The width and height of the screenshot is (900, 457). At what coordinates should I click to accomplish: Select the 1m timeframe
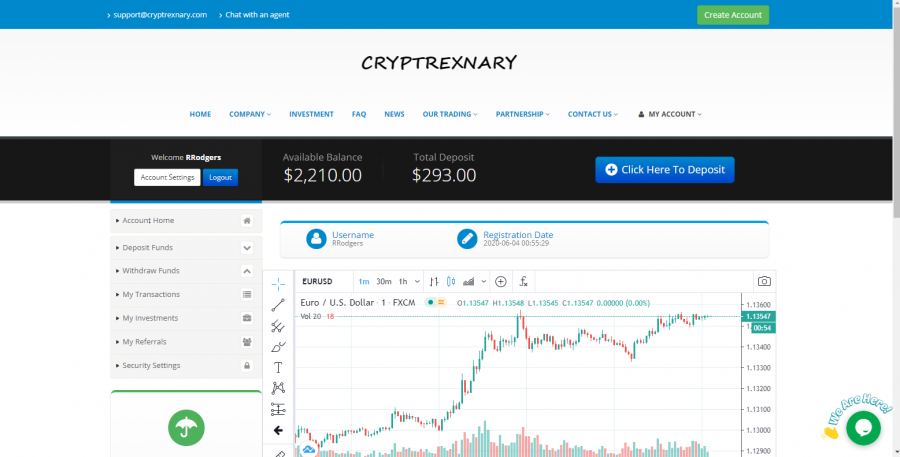364,281
